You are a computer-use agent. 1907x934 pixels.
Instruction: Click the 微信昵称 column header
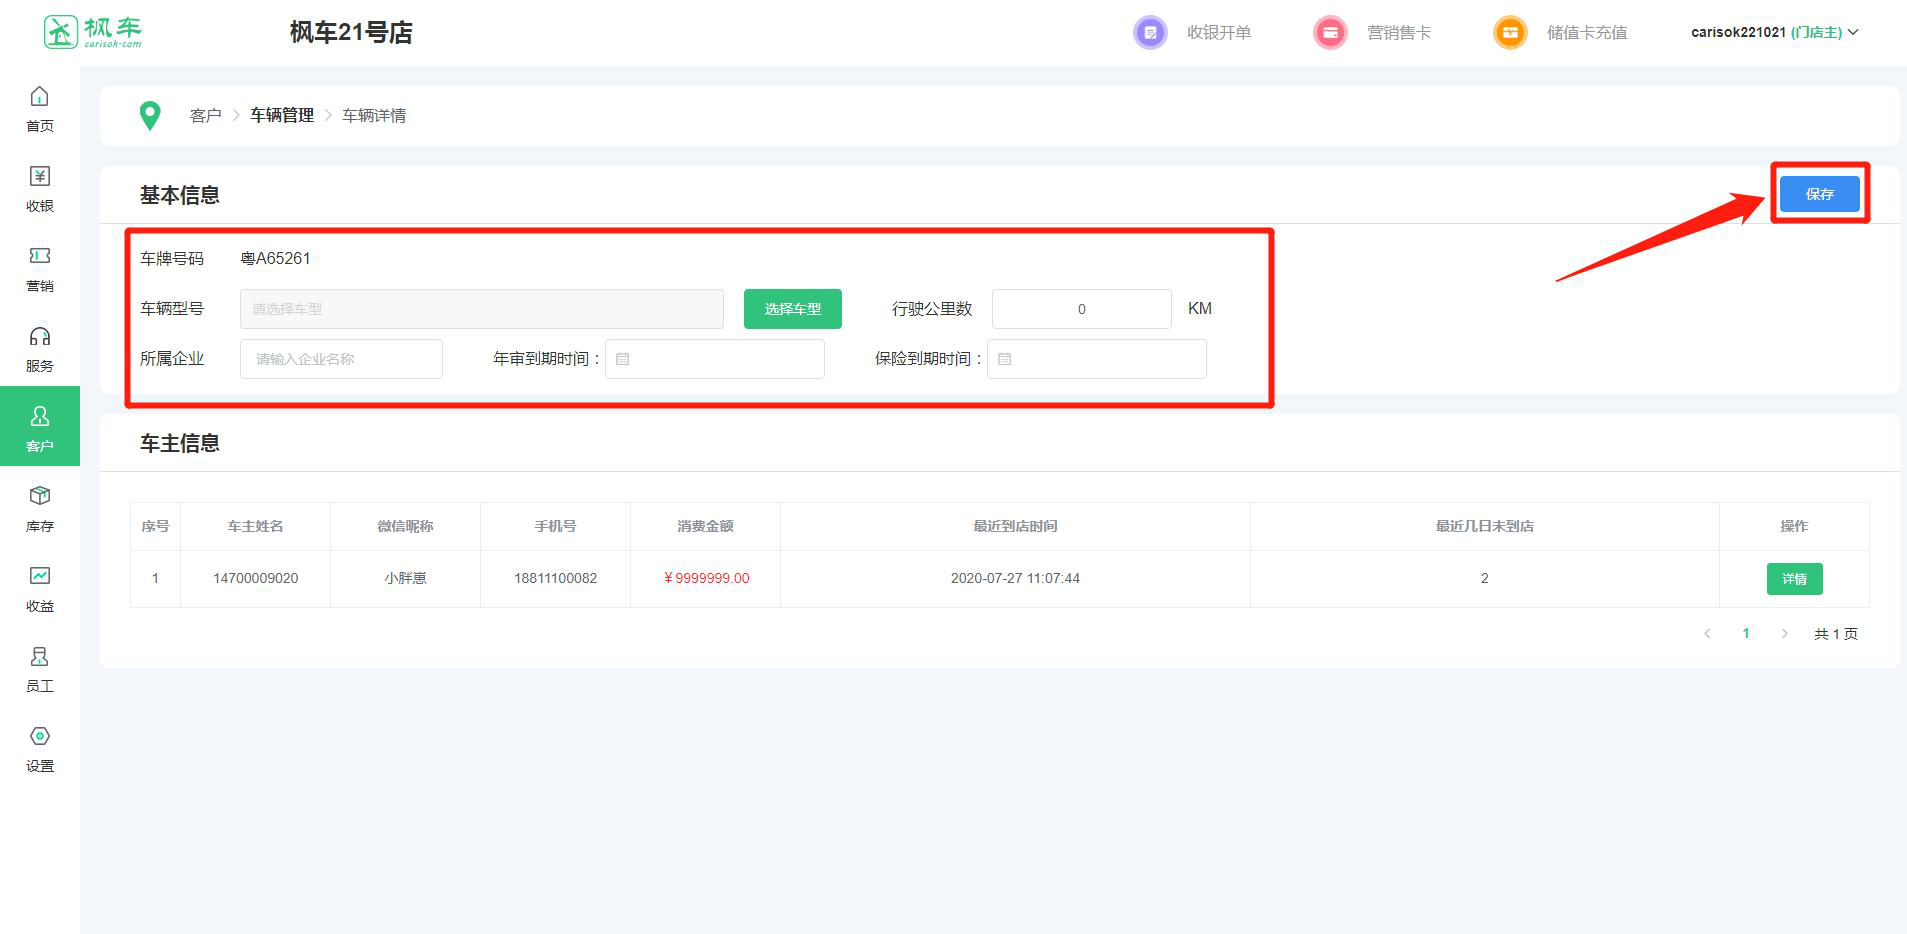click(x=406, y=526)
